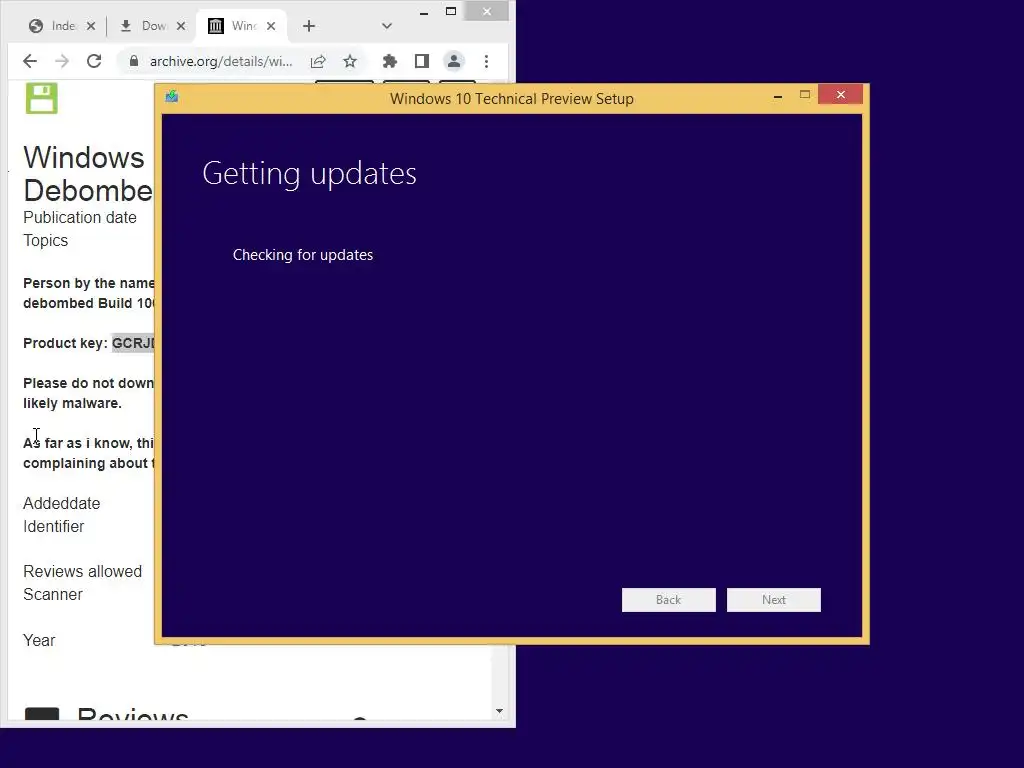
Task: Click the Next button in Setup
Action: tap(773, 600)
